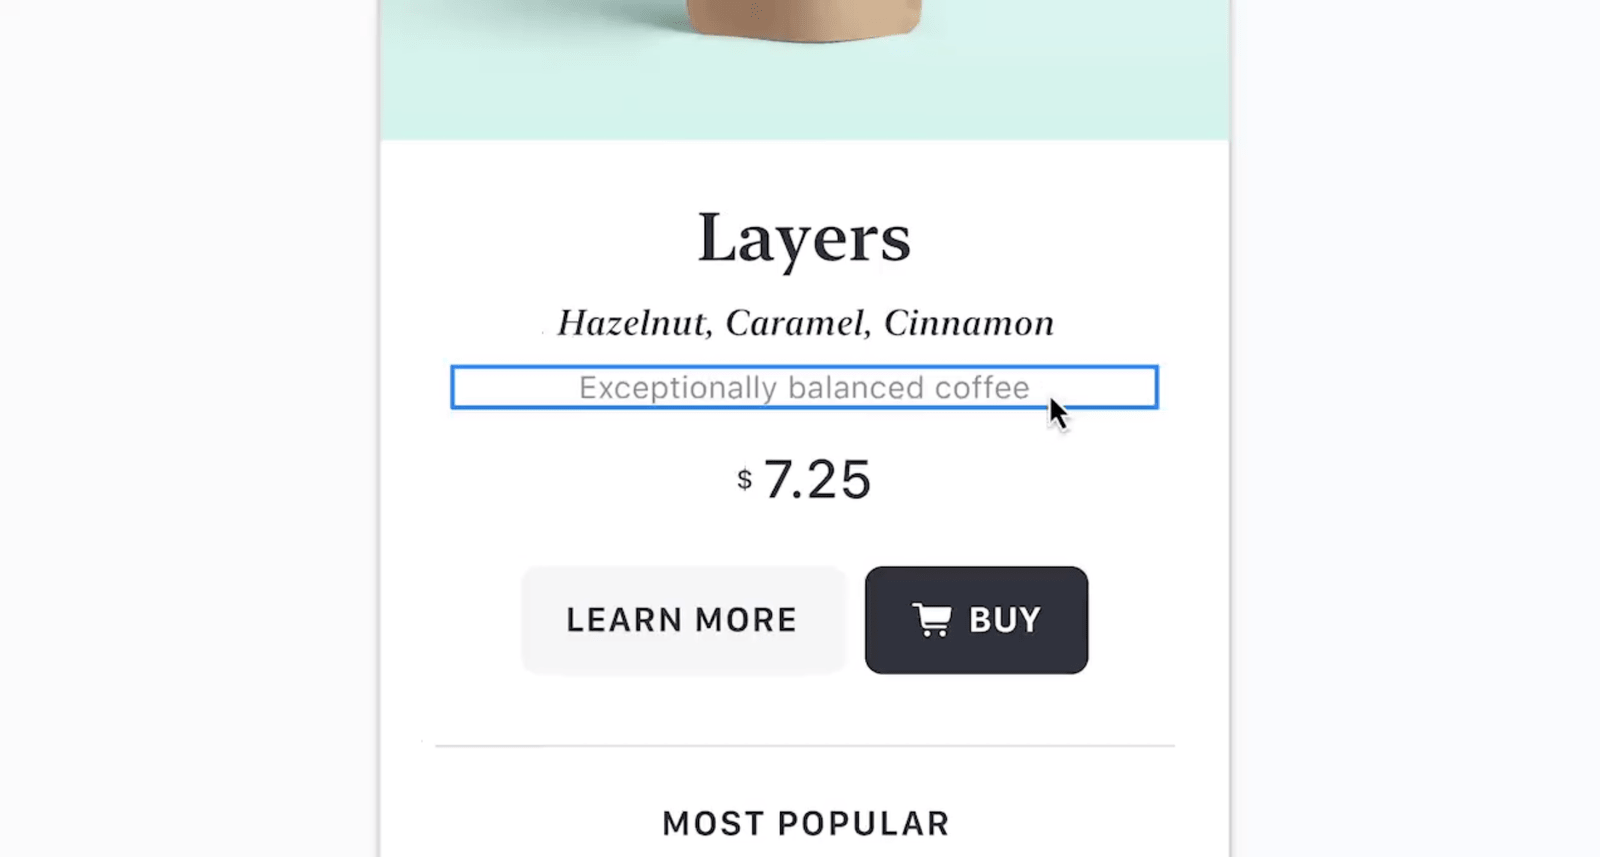Click the brown coffee bag image
Screen dimensions: 1600x857
pyautogui.click(x=803, y=20)
